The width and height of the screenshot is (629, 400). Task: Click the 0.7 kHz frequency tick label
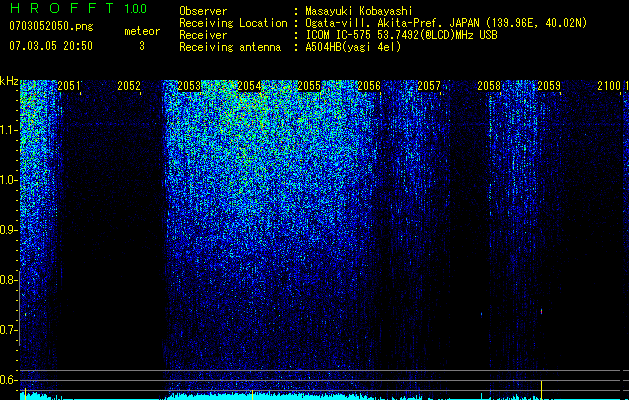click(x=8, y=330)
